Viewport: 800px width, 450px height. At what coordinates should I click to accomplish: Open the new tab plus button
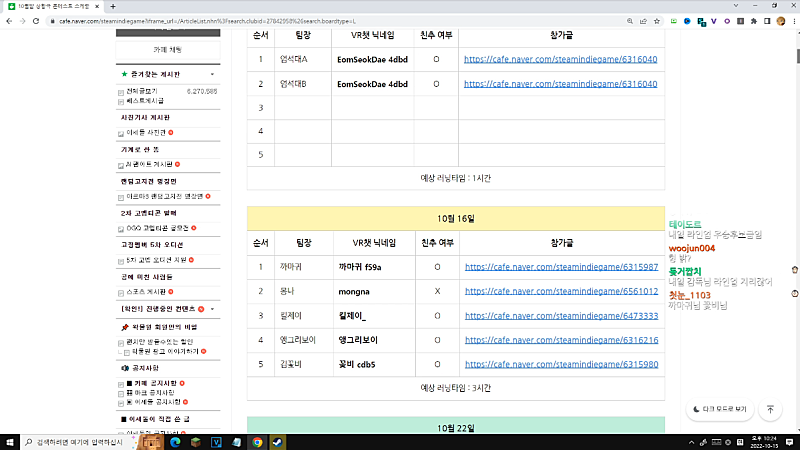[112, 6]
